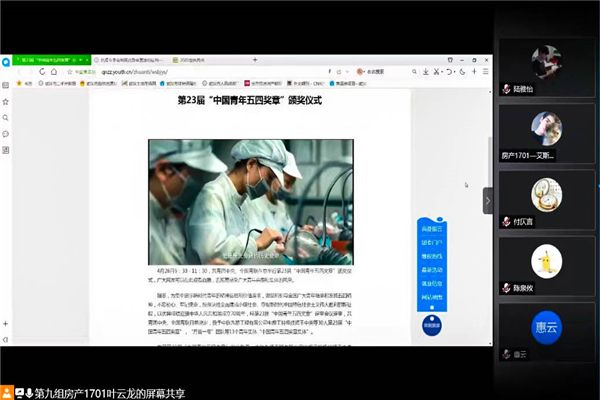Open the hamburger main menu of the browser

[486, 72]
